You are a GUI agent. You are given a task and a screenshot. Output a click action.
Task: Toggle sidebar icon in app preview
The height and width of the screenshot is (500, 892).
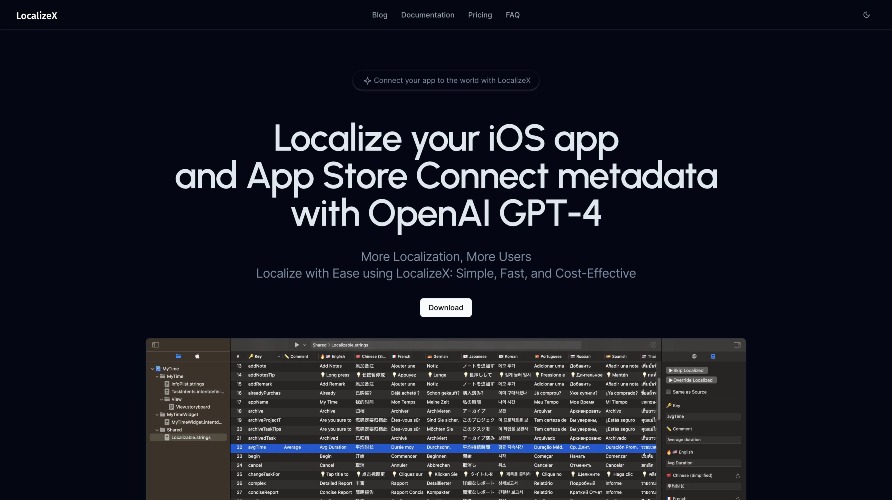155,345
